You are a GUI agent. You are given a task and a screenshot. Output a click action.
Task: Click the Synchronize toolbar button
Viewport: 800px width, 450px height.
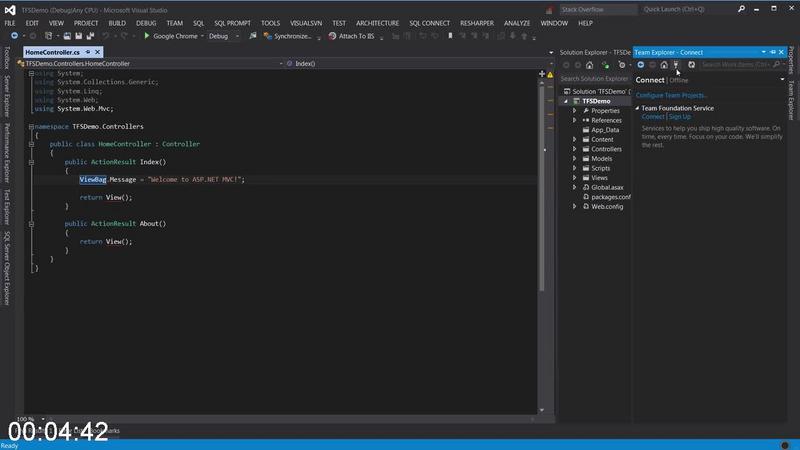(287, 36)
